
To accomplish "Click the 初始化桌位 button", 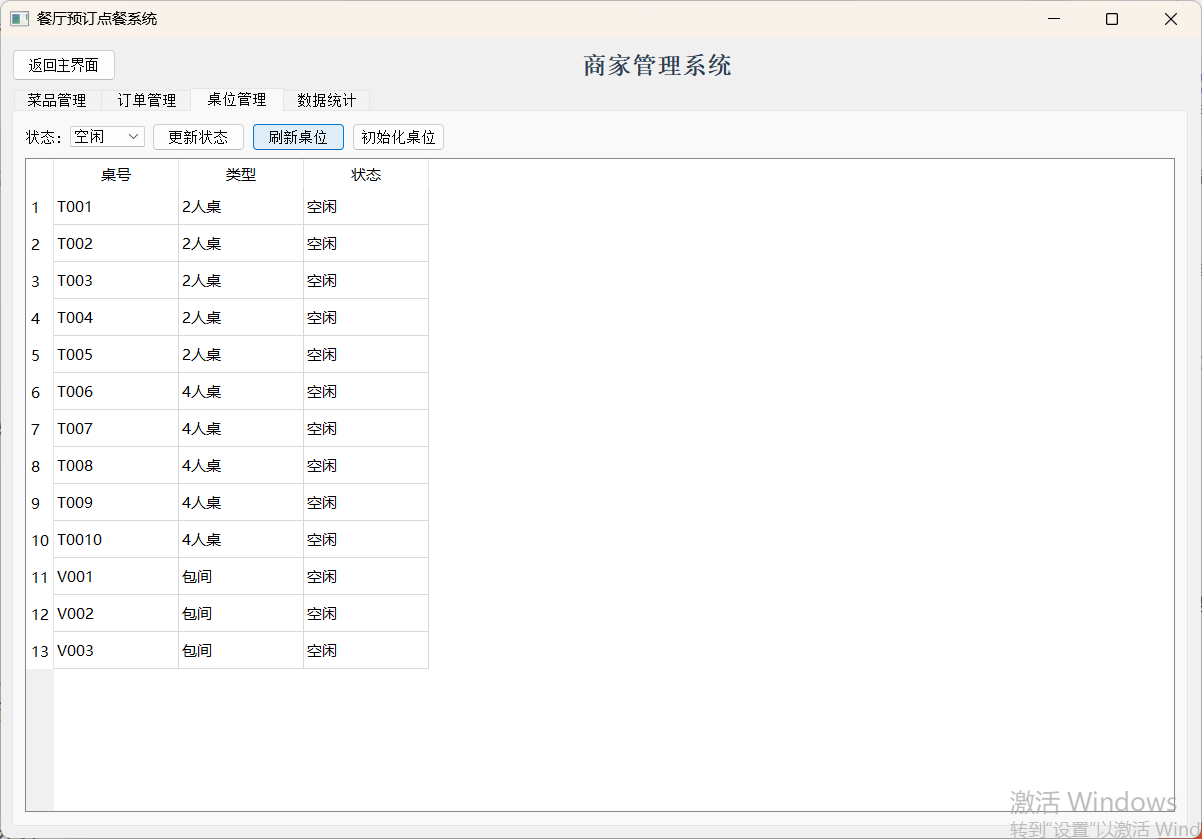I will coord(398,137).
